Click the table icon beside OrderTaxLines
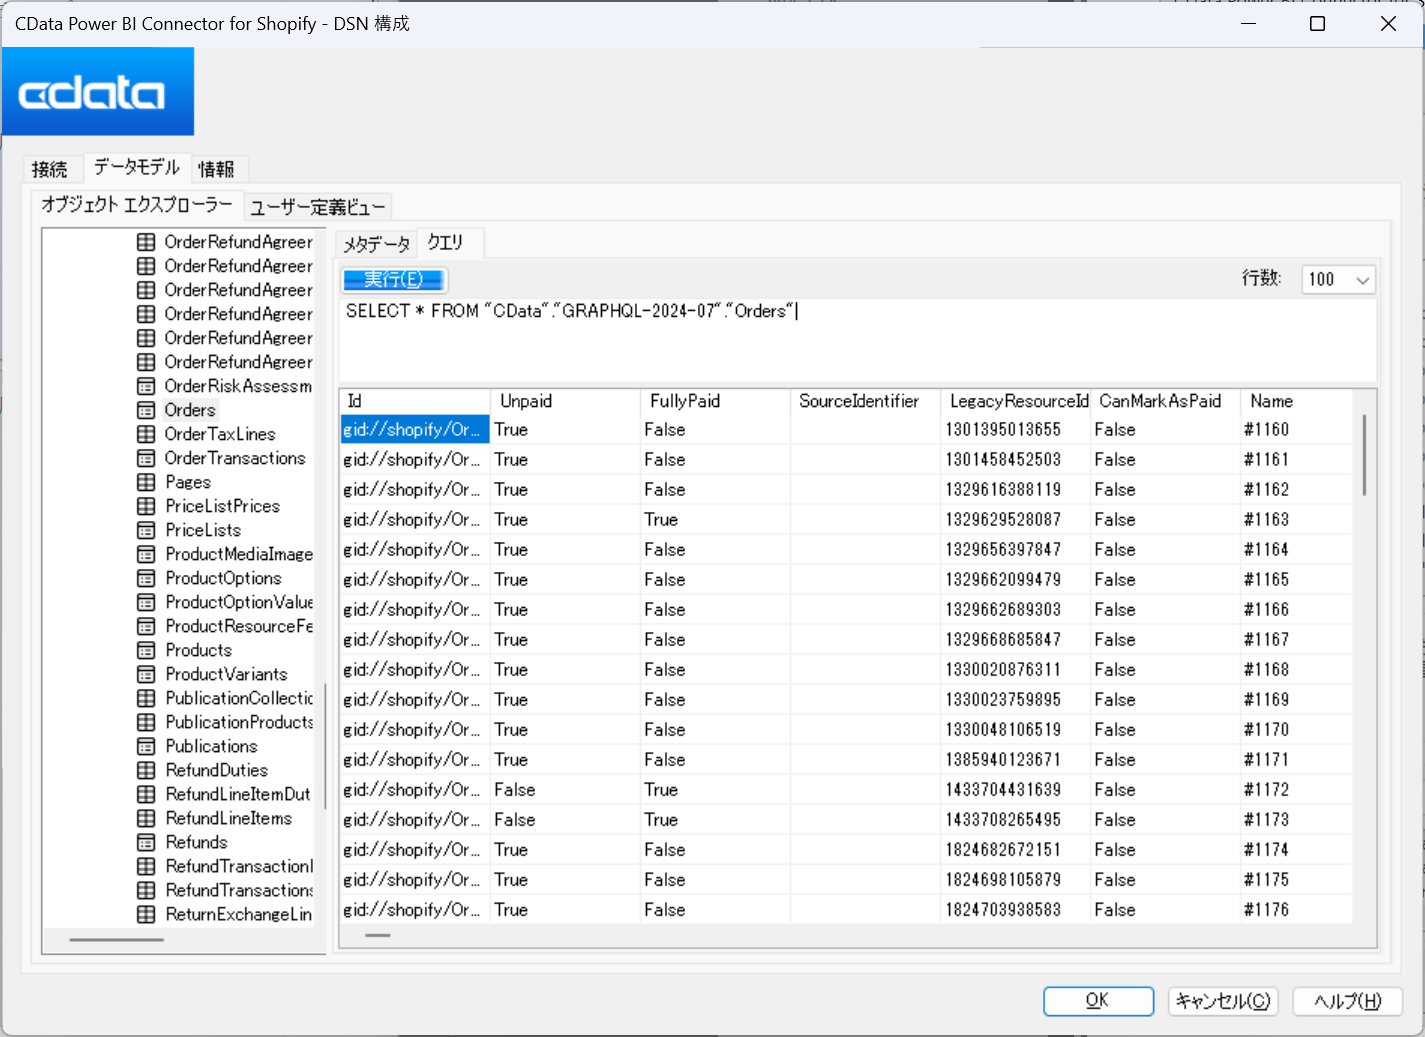1425x1037 pixels. tap(146, 434)
